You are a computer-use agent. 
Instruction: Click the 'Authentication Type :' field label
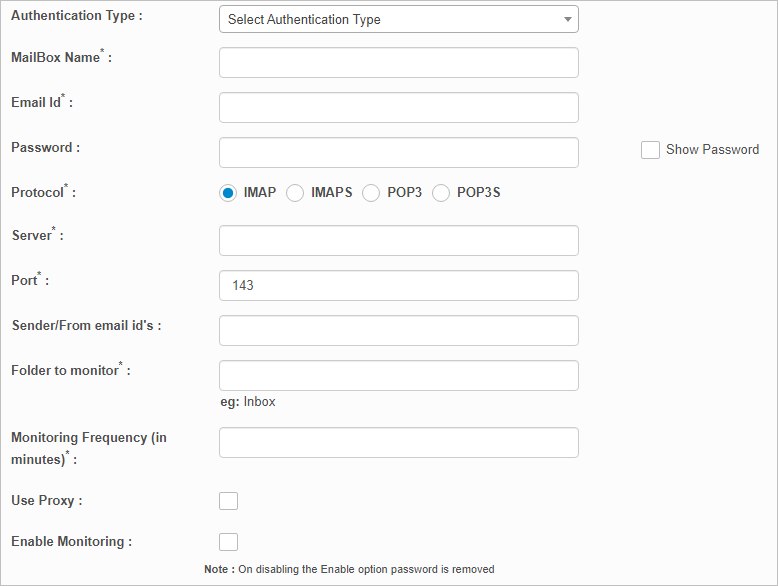[76, 16]
